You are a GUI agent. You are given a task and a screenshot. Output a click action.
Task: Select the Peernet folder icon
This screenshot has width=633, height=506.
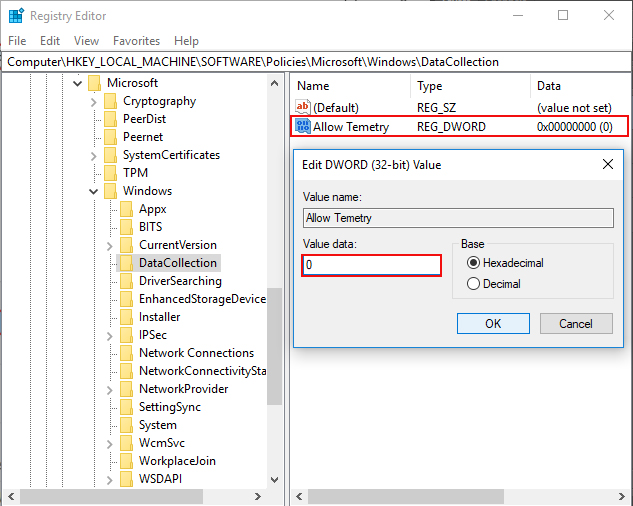point(110,137)
